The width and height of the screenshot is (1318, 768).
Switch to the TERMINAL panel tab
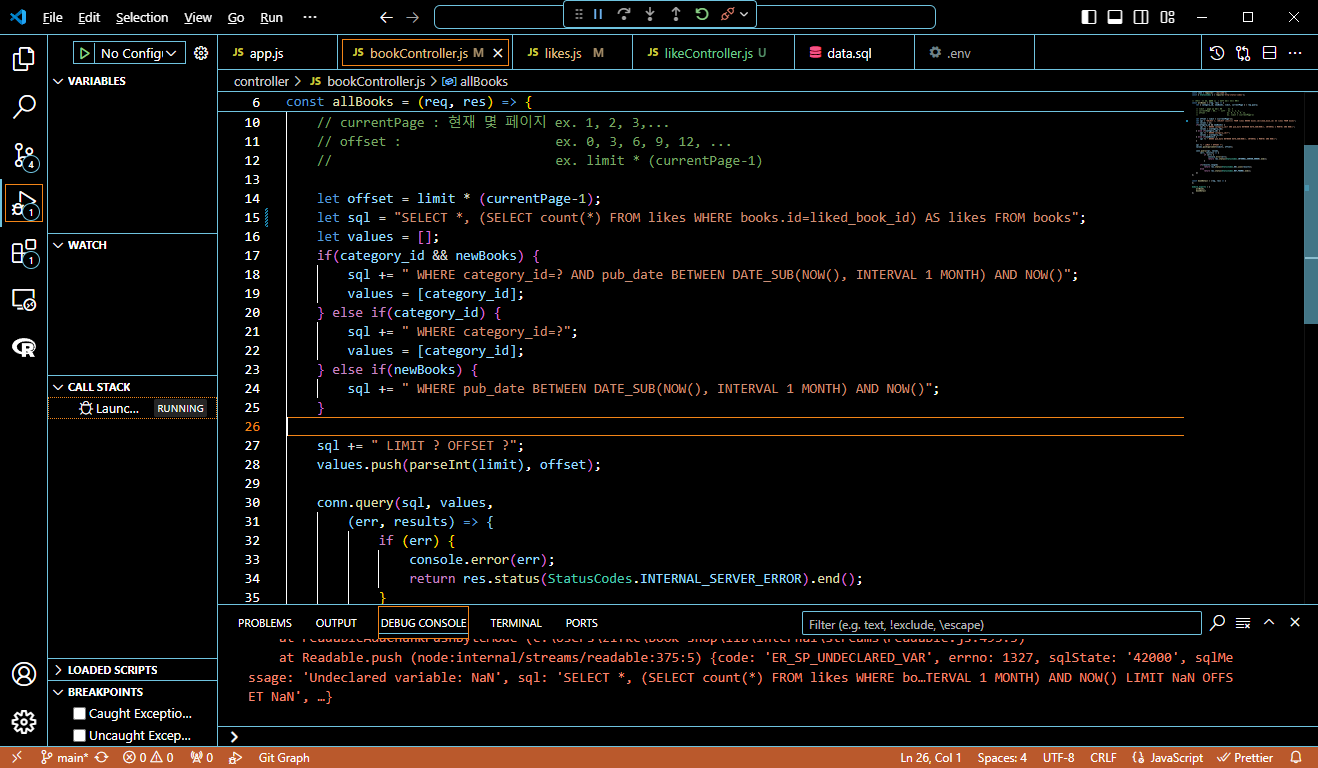point(516,623)
